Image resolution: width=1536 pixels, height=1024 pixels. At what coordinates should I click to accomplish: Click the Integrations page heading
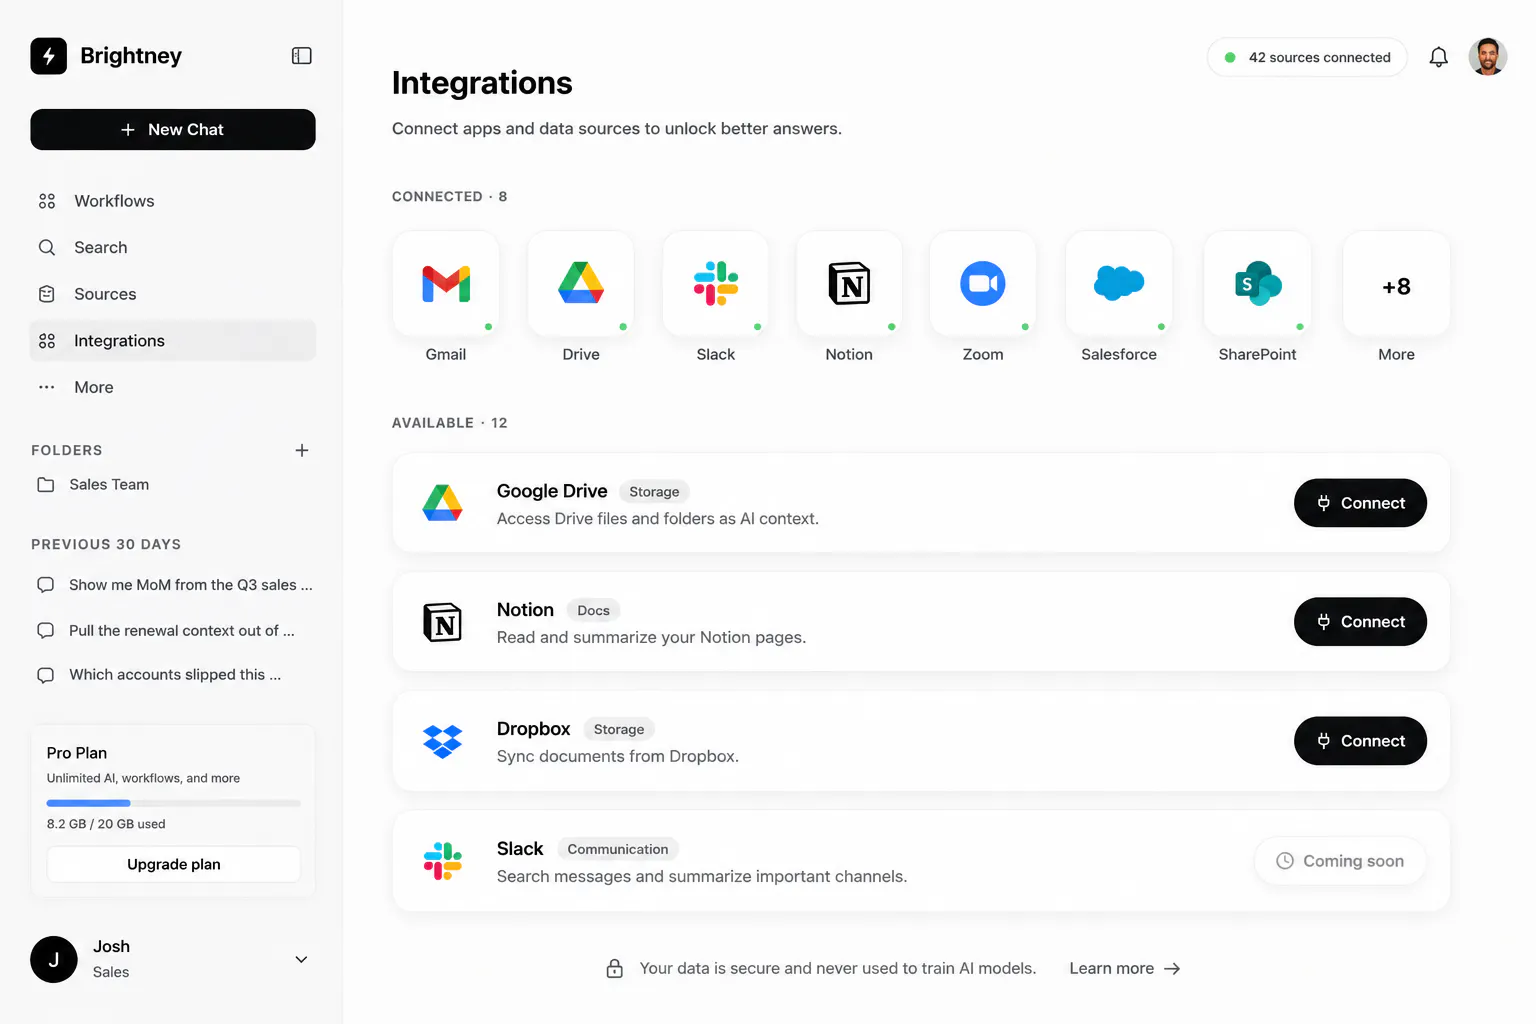482,83
